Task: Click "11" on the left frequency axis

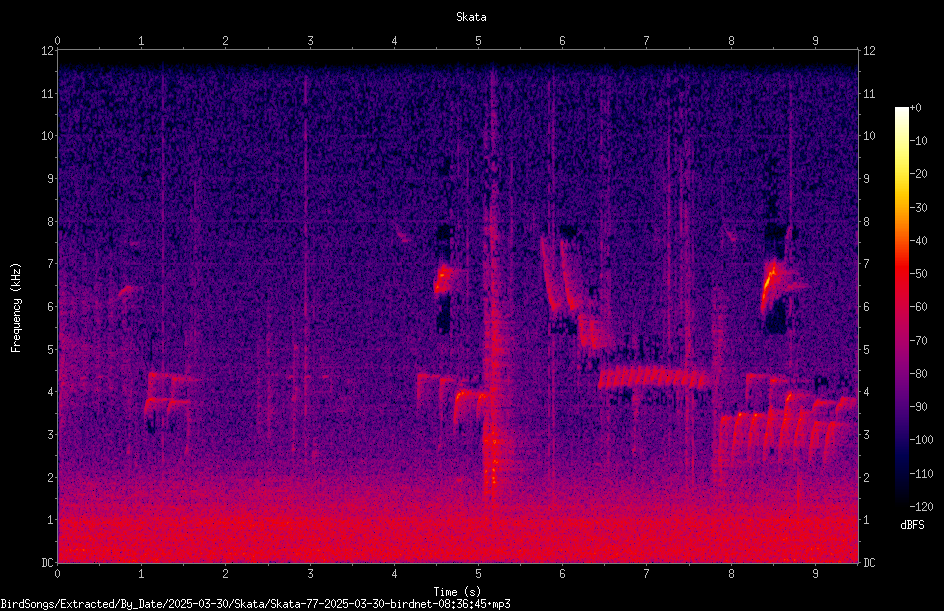Action: coord(47,93)
